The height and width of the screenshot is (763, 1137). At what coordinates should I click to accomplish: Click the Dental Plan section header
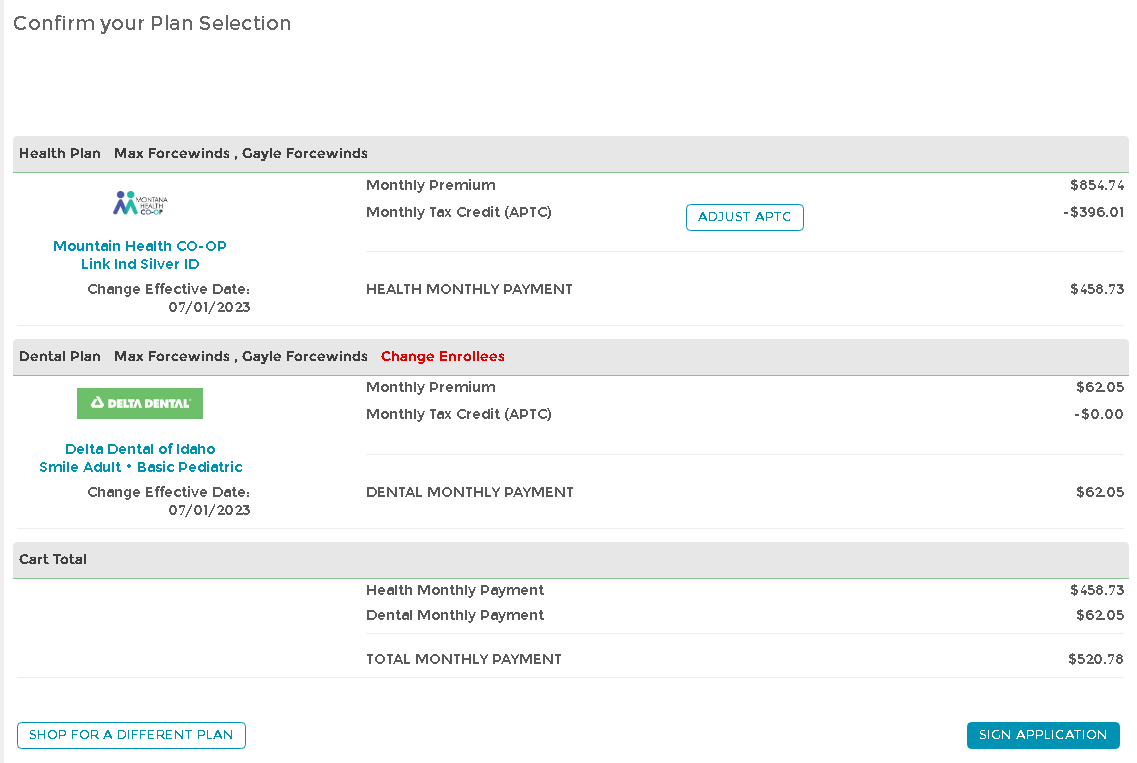pos(60,357)
